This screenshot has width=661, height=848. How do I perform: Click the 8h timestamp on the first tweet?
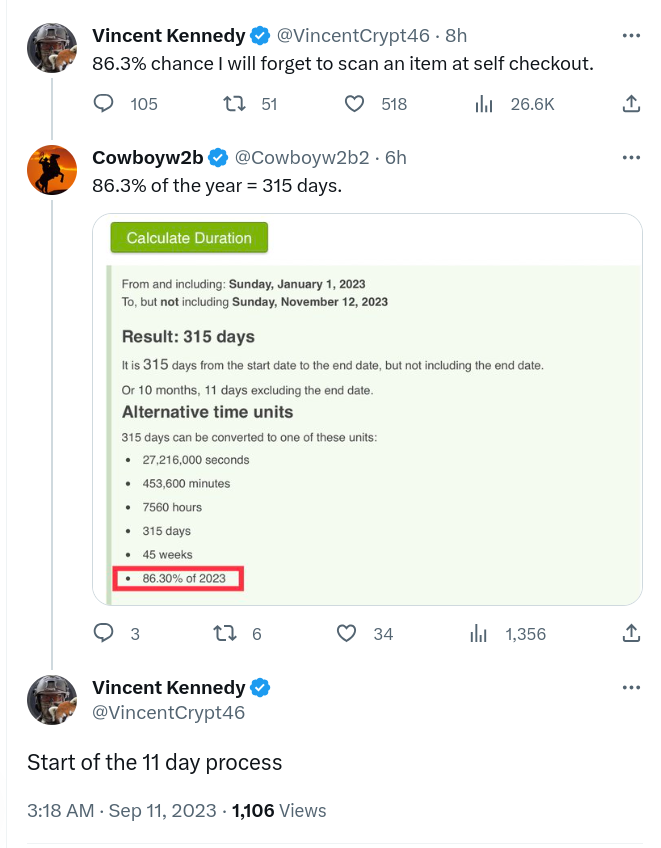pyautogui.click(x=456, y=36)
